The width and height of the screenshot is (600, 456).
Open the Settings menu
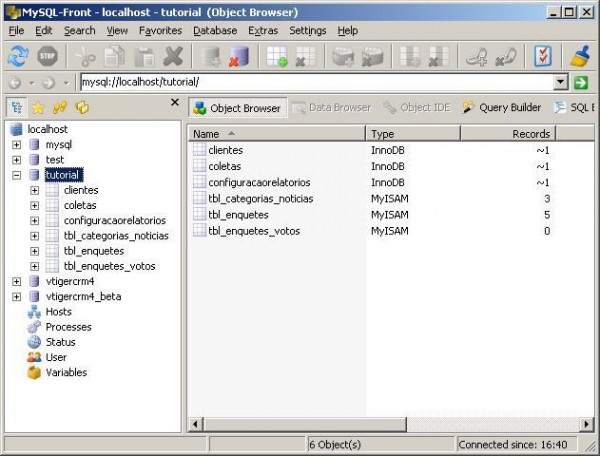click(x=308, y=31)
